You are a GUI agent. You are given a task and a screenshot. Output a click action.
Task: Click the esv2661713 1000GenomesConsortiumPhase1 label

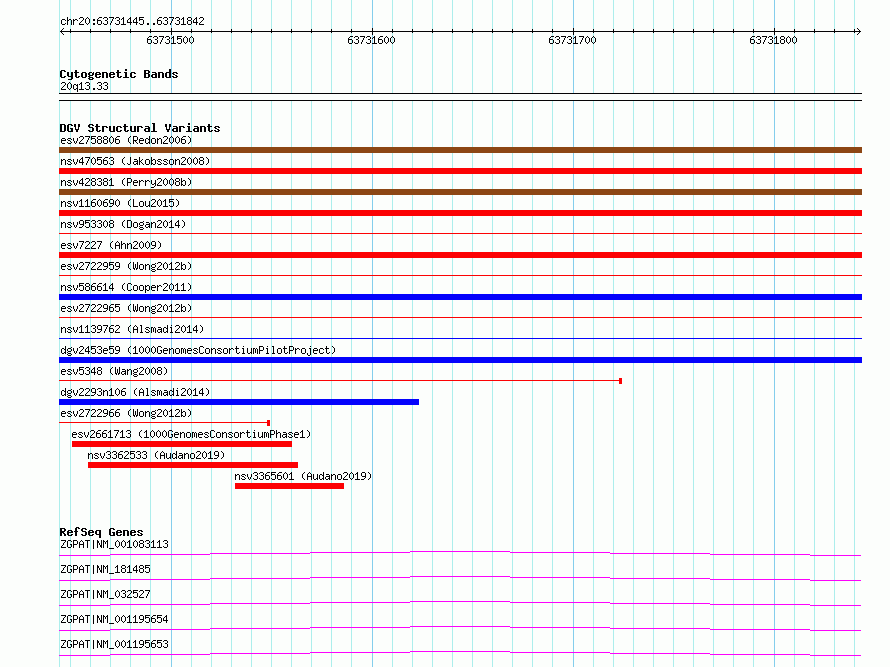pos(191,434)
